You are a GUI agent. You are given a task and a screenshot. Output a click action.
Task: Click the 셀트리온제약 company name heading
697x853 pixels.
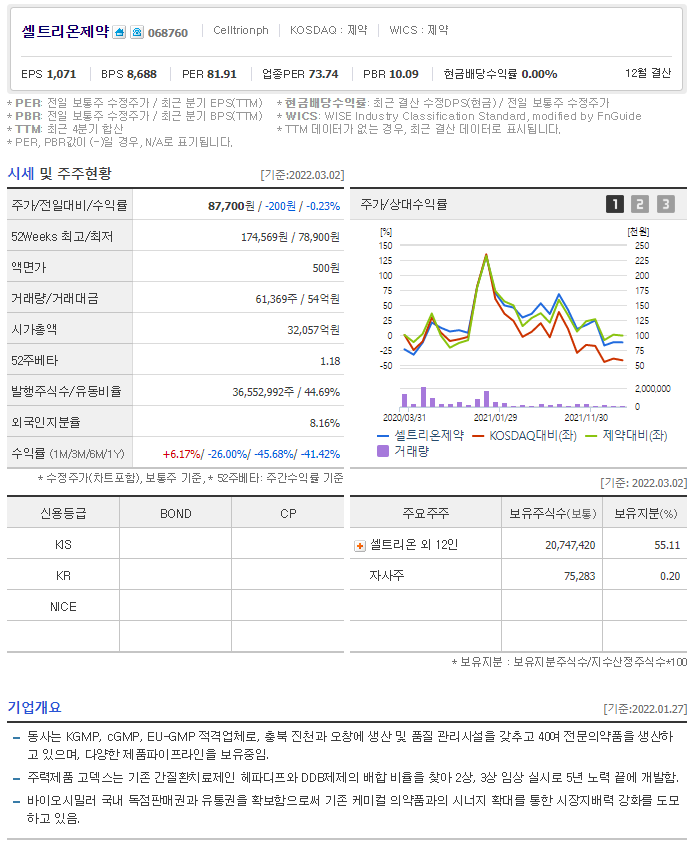pyautogui.click(x=65, y=32)
